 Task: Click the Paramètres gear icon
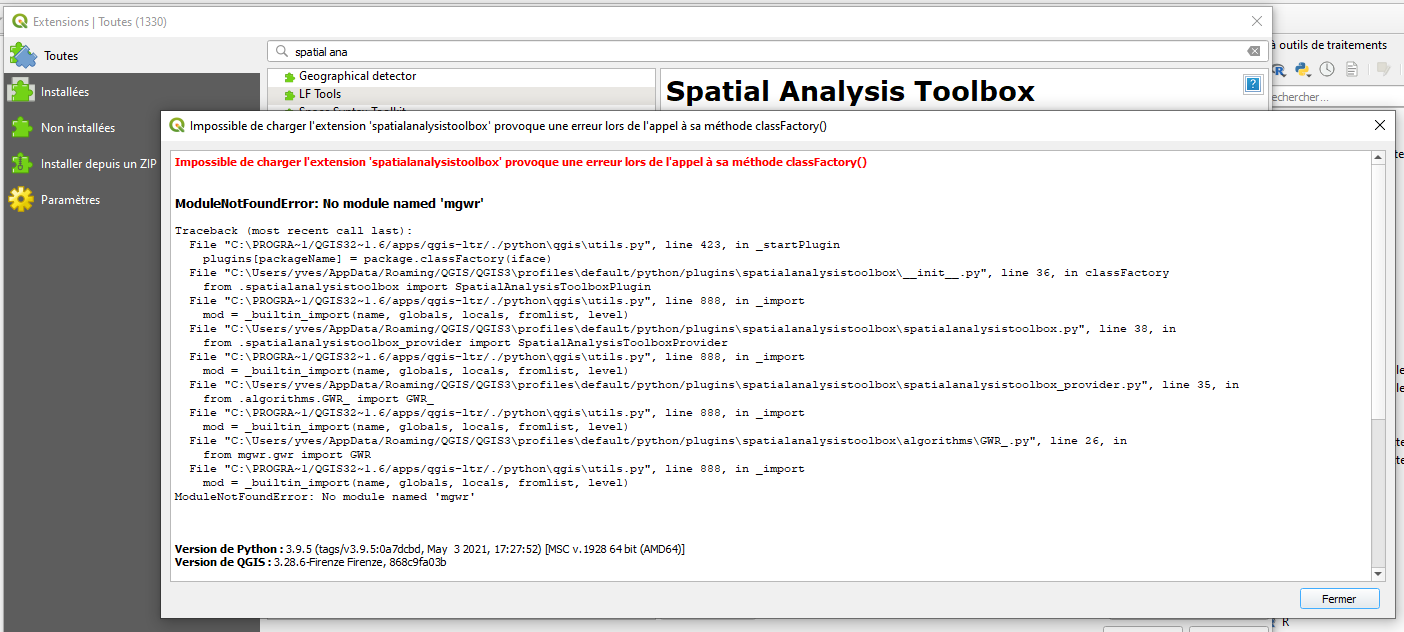[21, 199]
